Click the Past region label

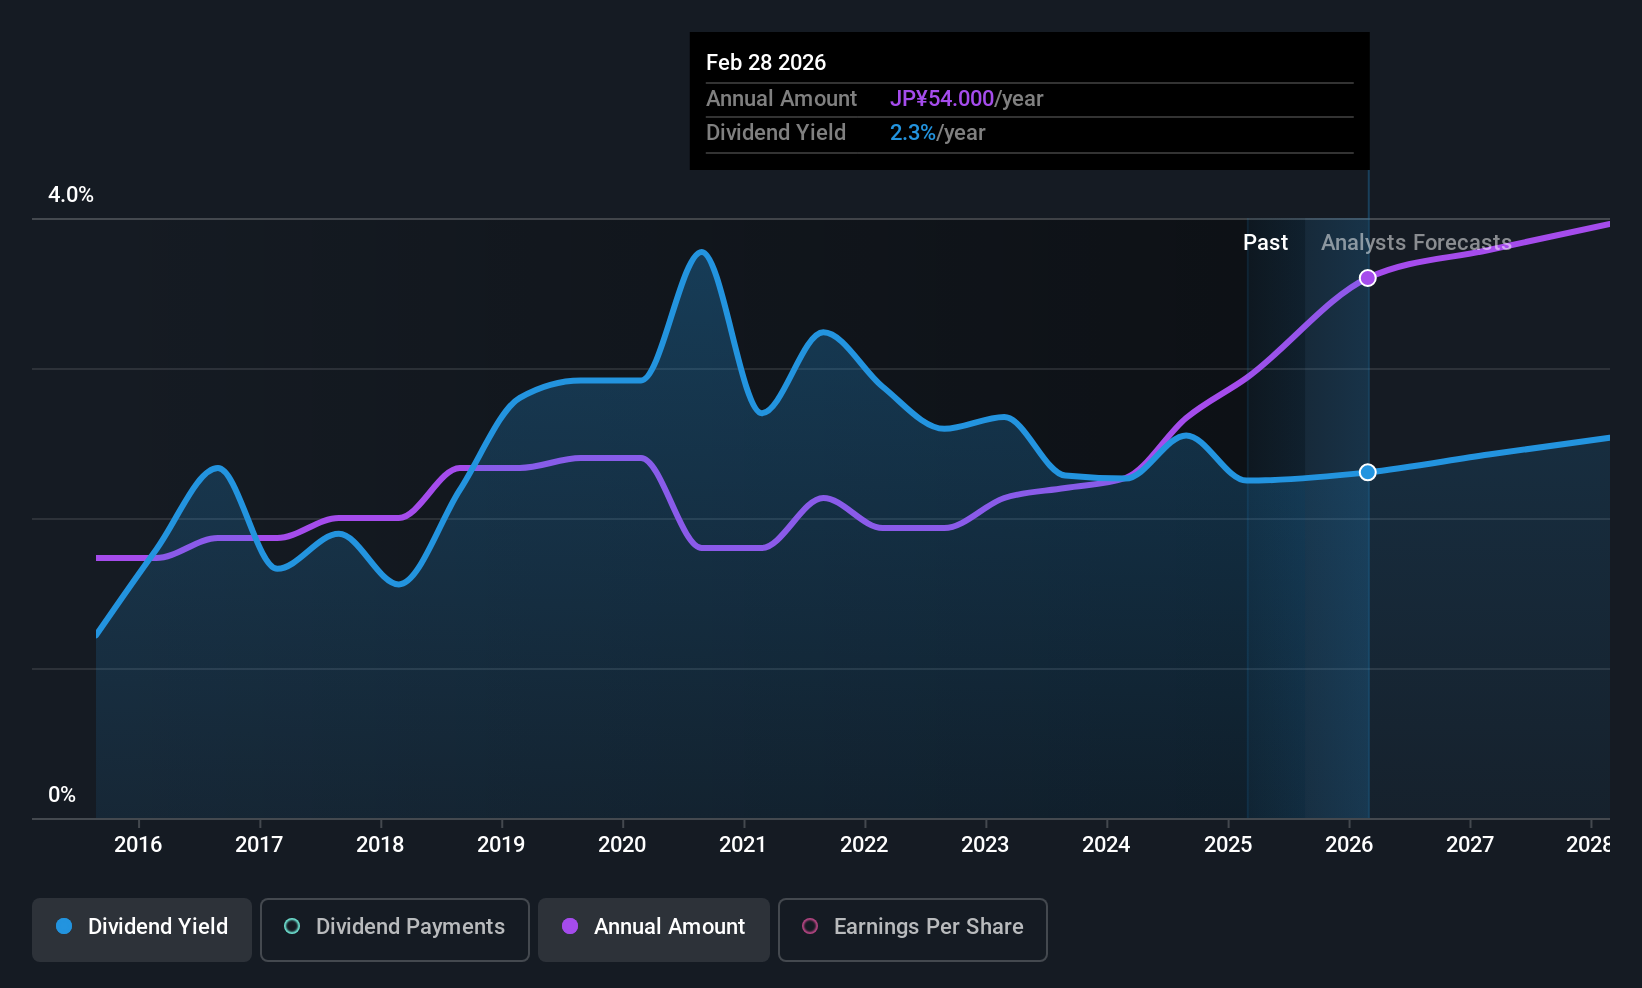[1265, 242]
